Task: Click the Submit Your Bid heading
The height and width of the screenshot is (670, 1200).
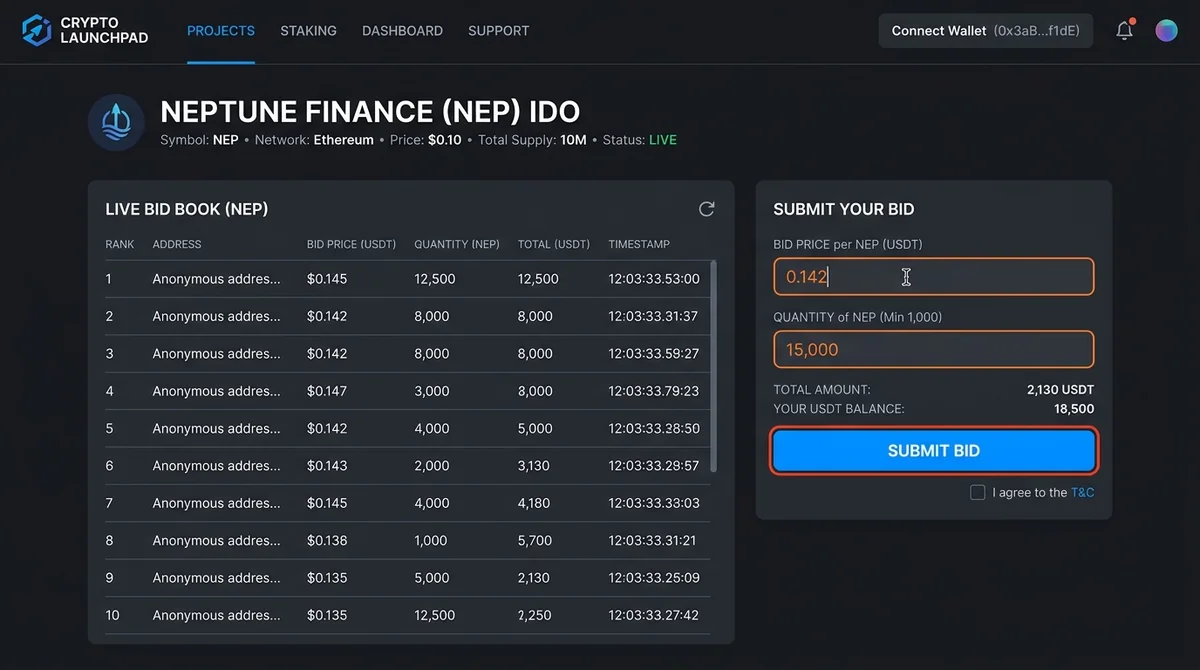Action: [844, 209]
